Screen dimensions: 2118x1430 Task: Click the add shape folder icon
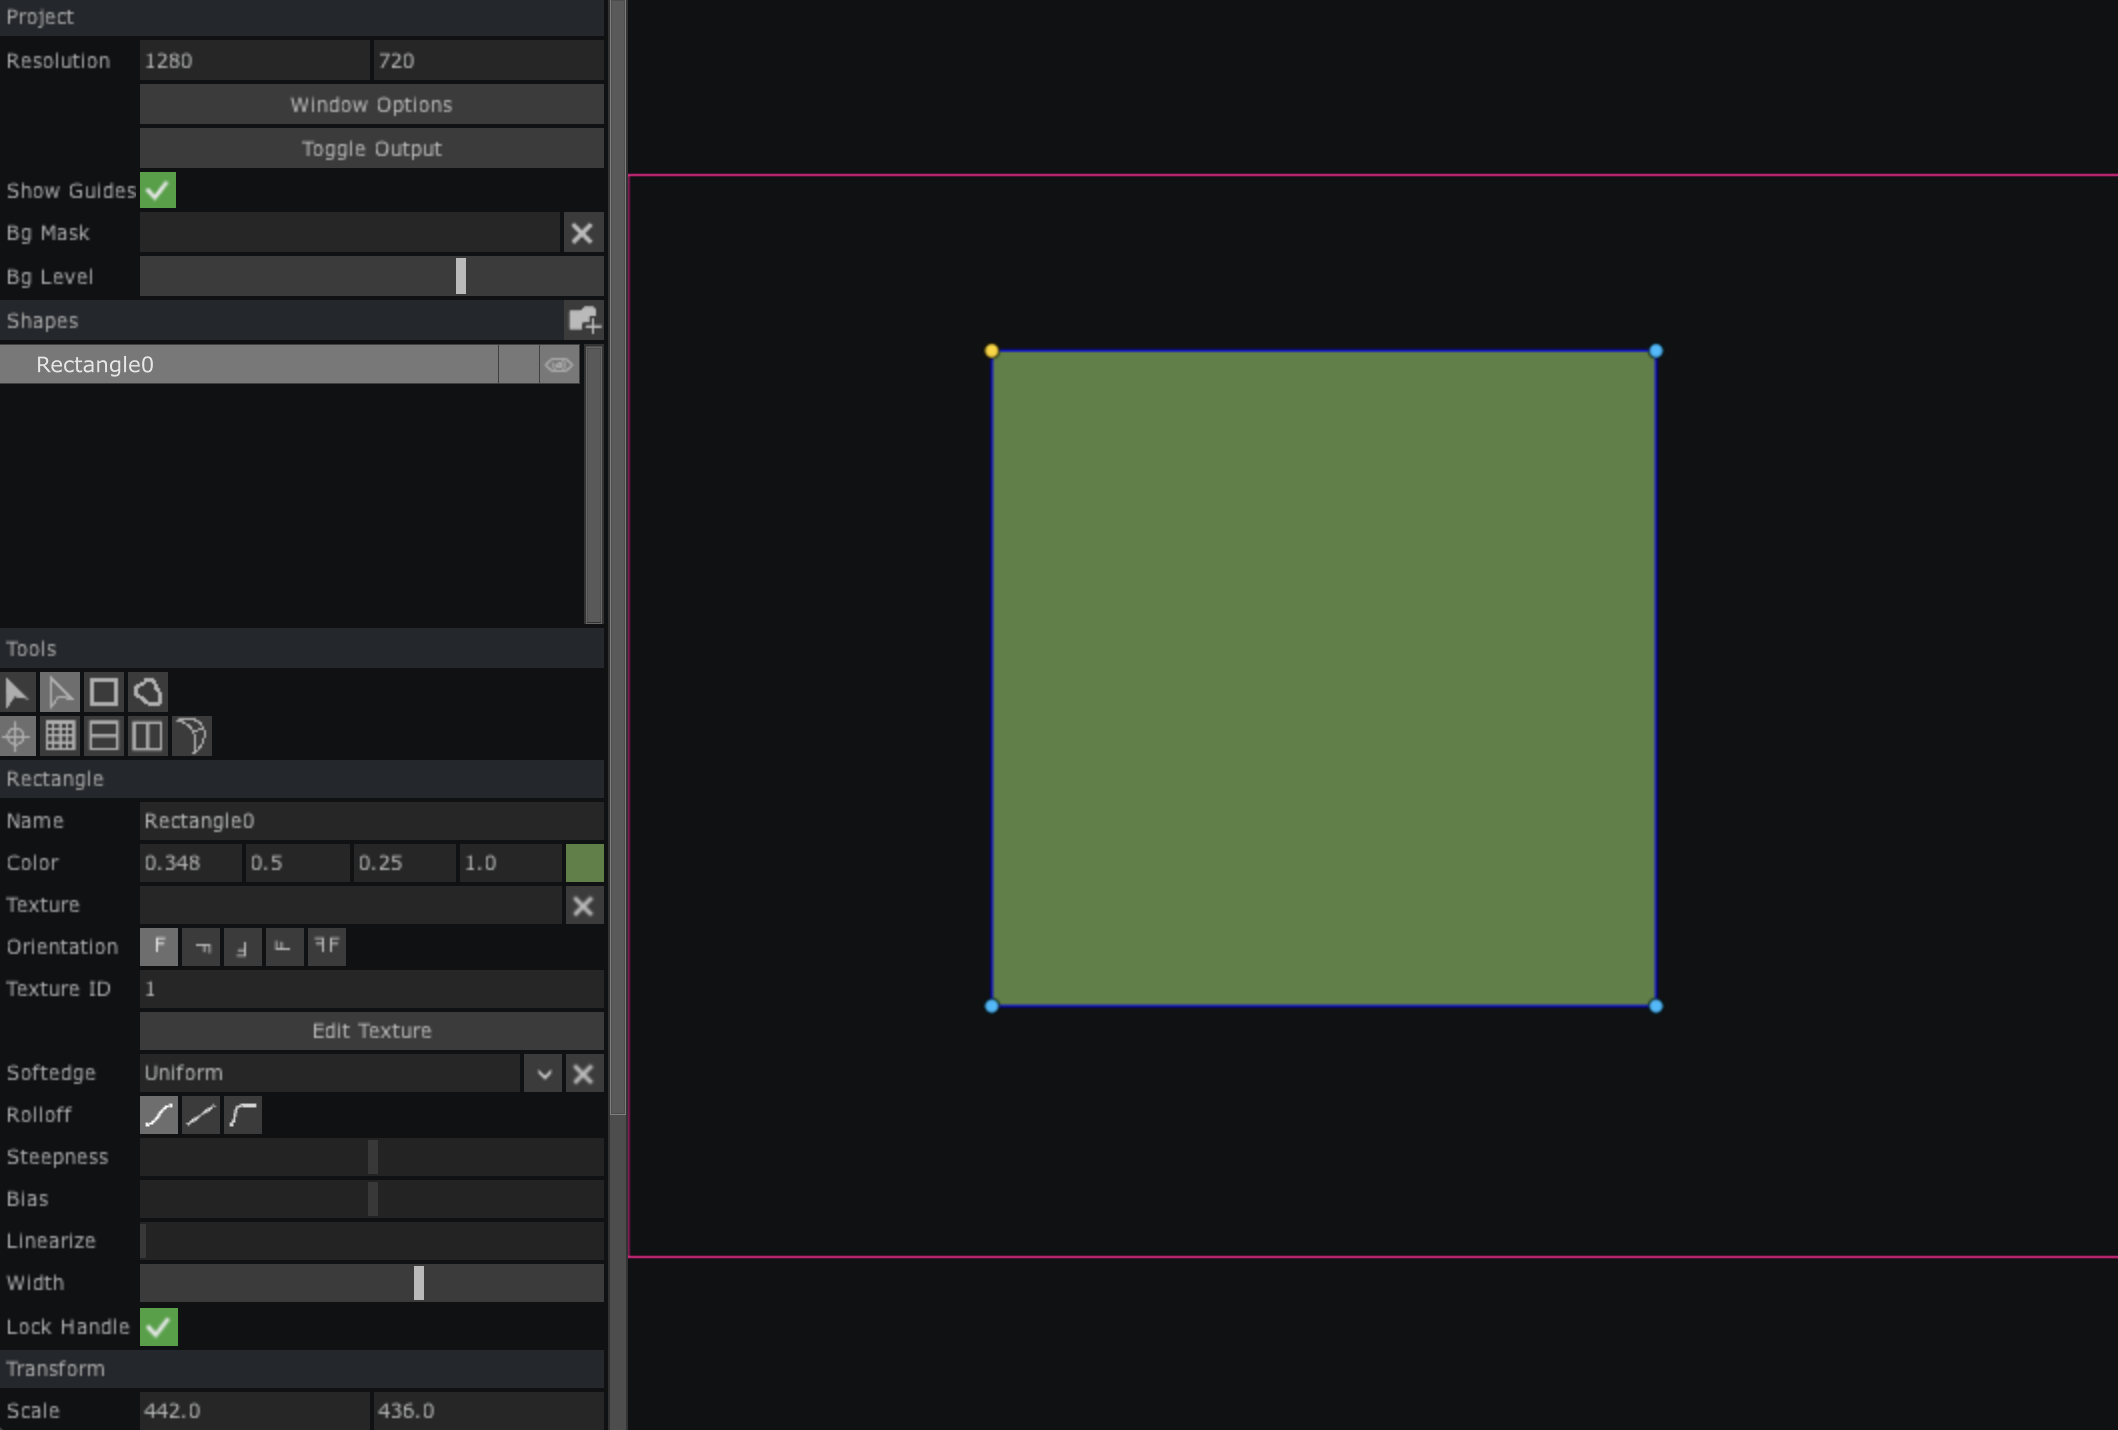point(583,320)
